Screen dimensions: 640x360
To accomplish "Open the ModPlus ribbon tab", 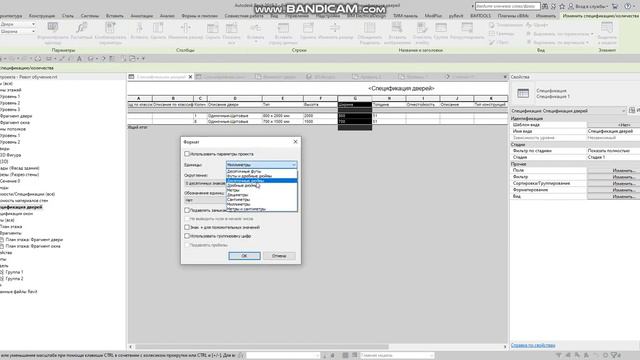I will [433, 16].
